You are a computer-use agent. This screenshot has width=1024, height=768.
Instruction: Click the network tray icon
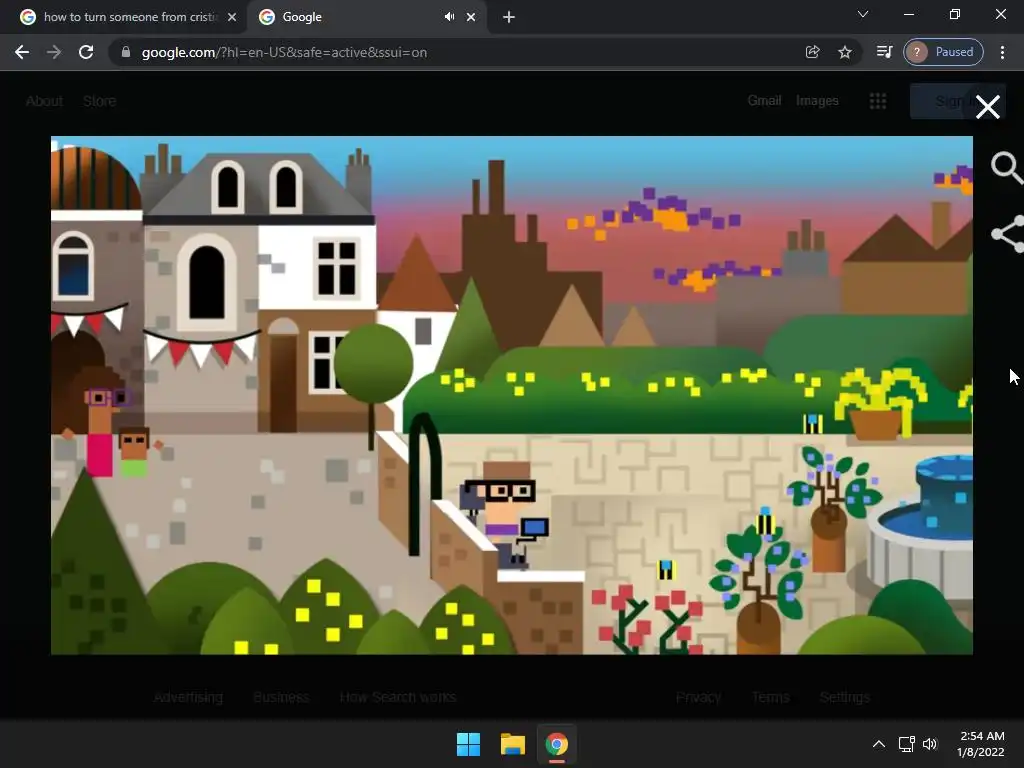pos(906,744)
